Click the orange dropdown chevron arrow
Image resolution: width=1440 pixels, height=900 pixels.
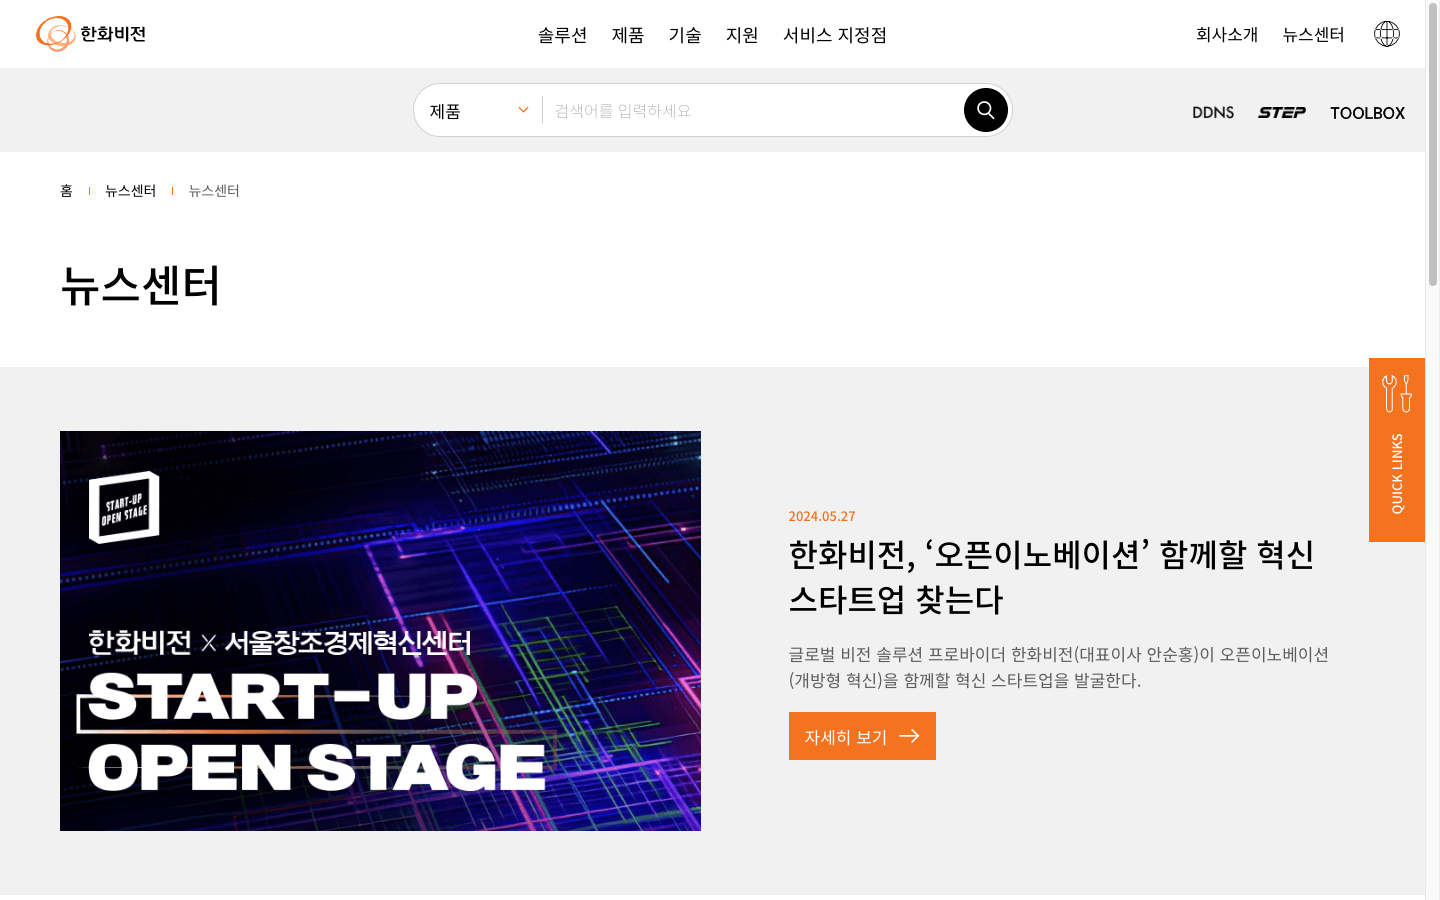523,110
